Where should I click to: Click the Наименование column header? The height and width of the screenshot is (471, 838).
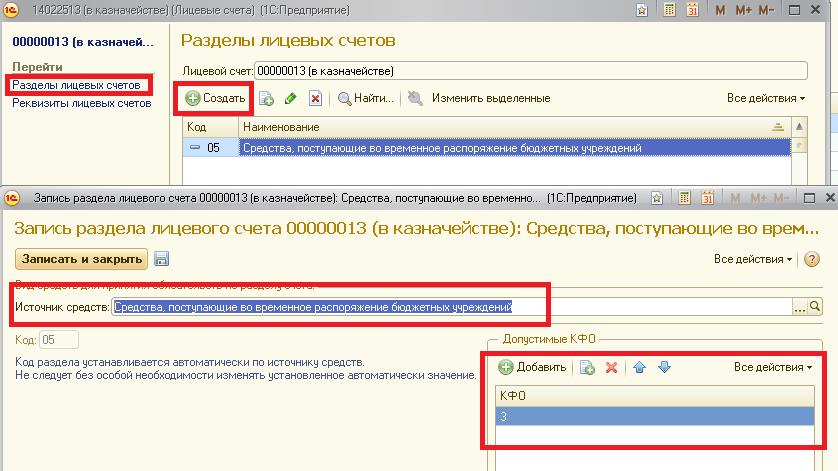click(514, 127)
